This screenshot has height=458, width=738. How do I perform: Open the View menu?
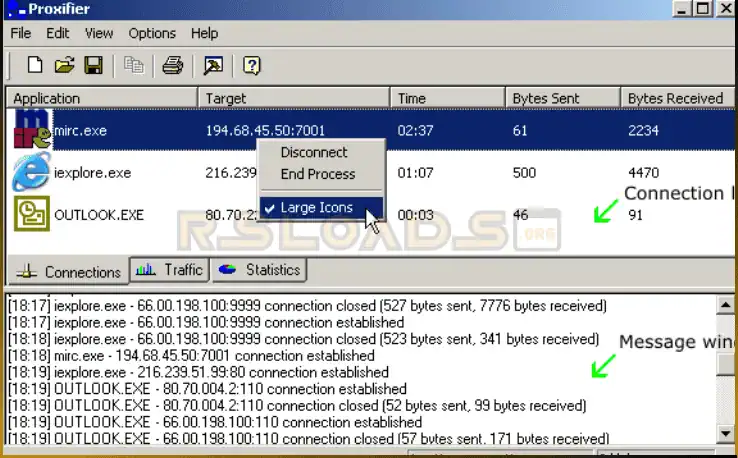coord(99,33)
